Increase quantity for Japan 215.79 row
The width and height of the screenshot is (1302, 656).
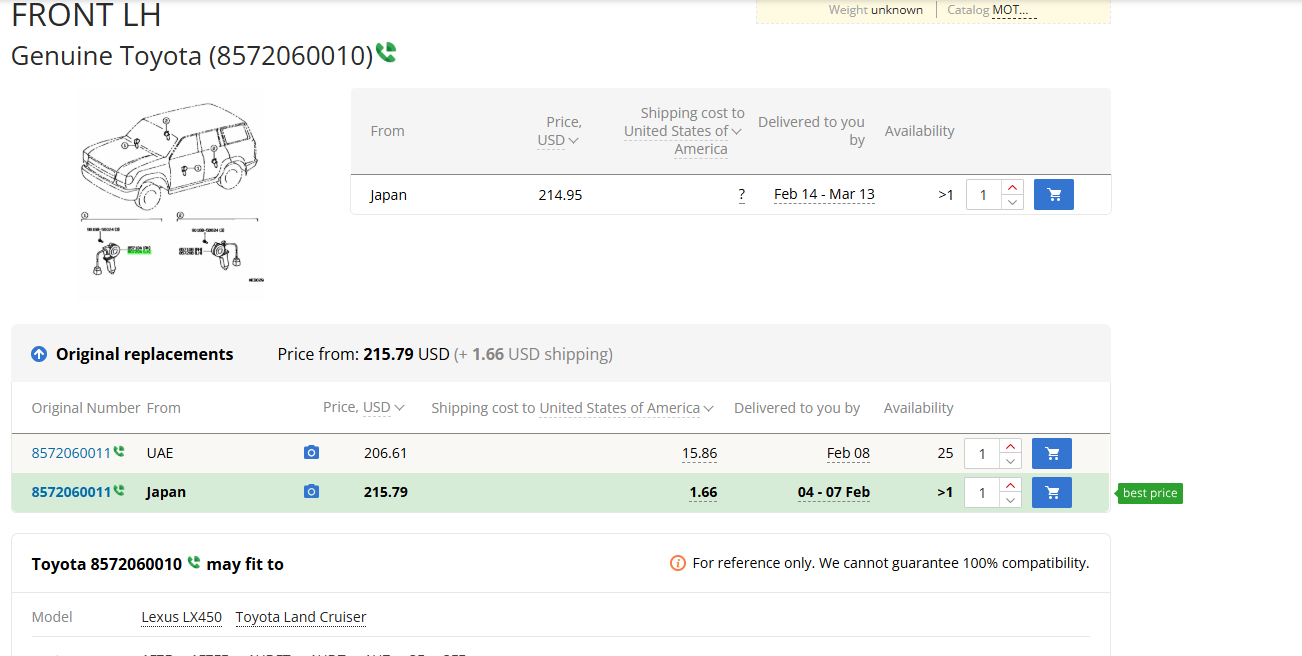coord(1010,485)
